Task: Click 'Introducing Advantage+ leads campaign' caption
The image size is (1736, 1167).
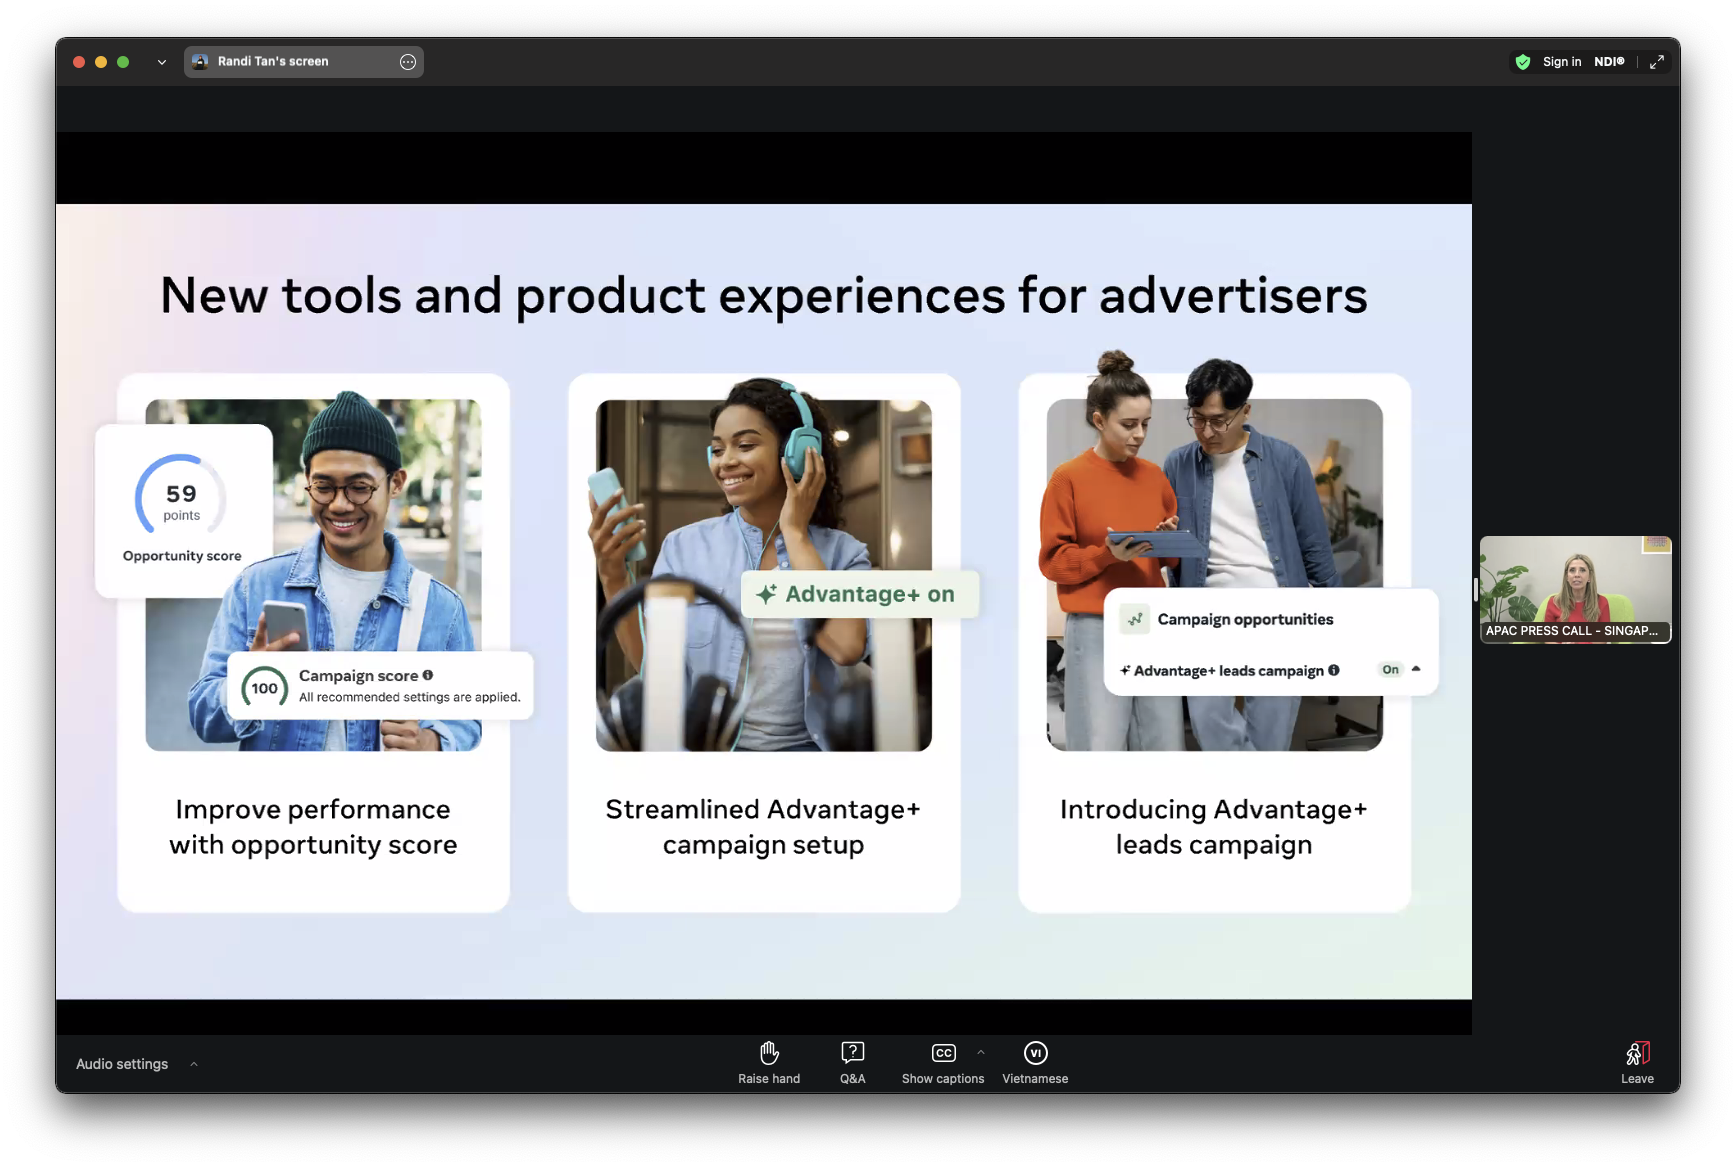Action: pos(1214,827)
